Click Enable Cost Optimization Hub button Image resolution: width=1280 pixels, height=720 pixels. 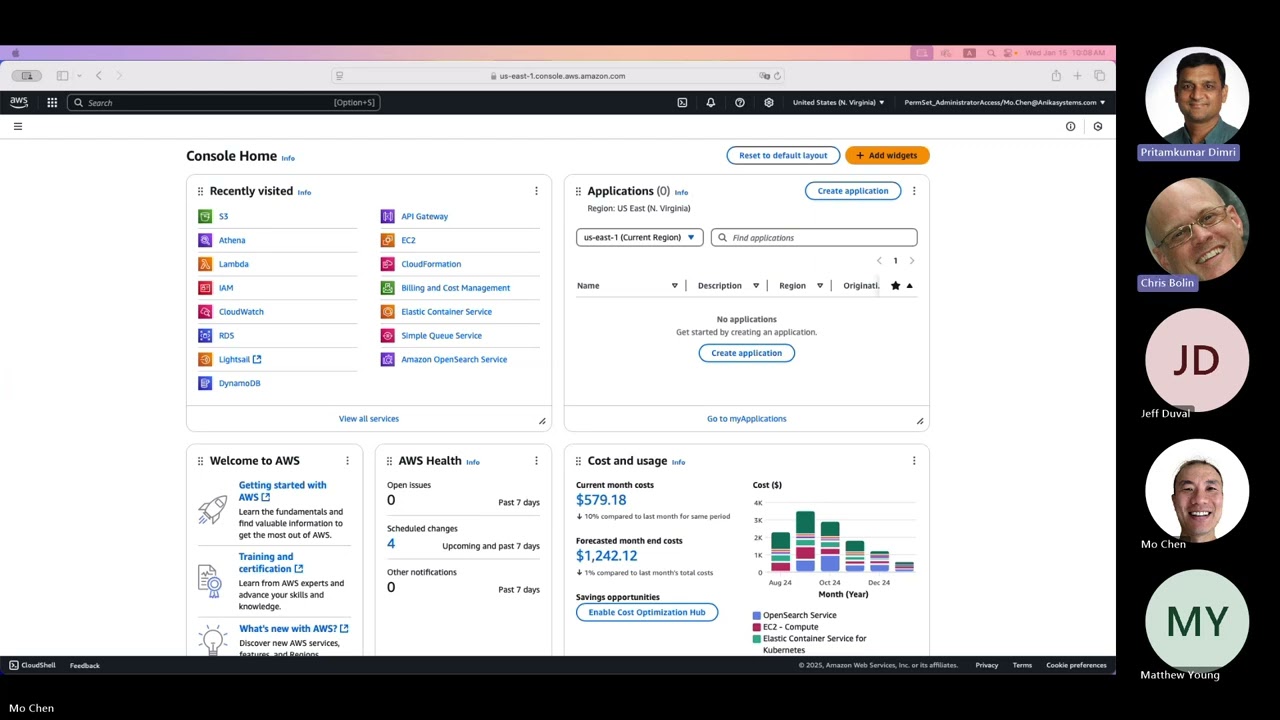647,612
